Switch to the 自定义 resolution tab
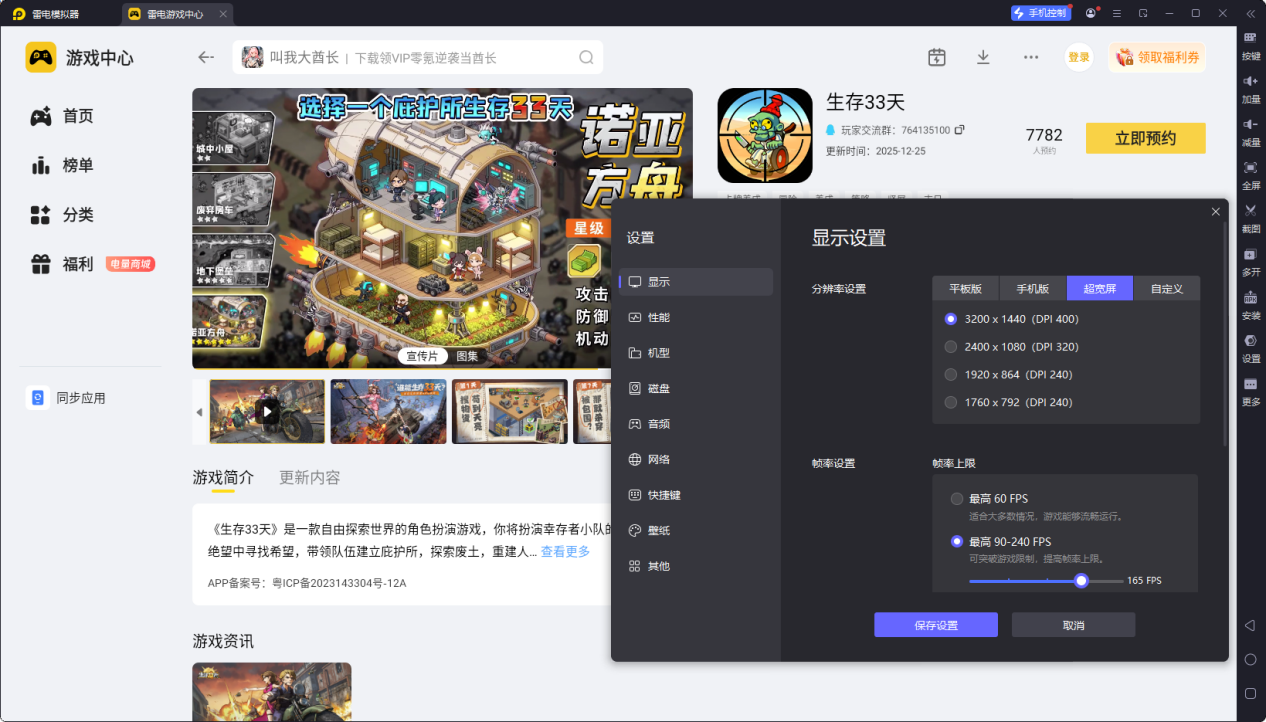This screenshot has height=722, width=1266. (x=1167, y=288)
